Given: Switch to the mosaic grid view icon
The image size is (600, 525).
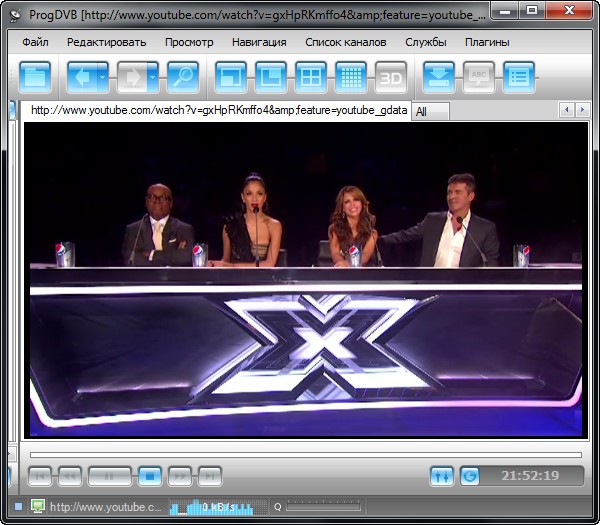Looking at the screenshot, I should [x=350, y=77].
